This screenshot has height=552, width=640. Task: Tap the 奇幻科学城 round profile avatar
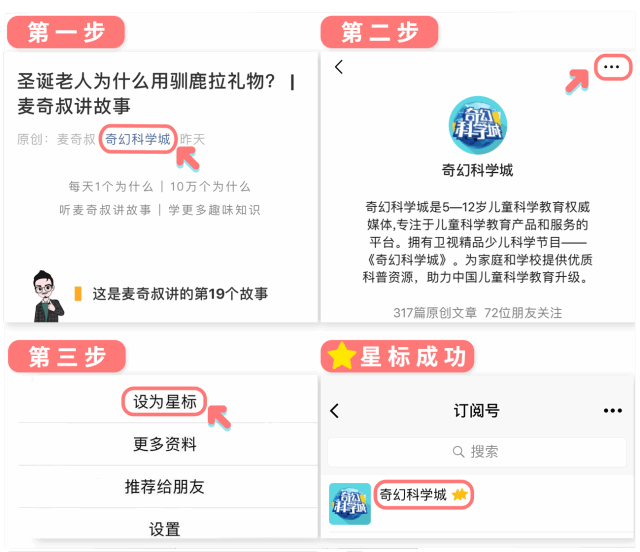pyautogui.click(x=478, y=125)
